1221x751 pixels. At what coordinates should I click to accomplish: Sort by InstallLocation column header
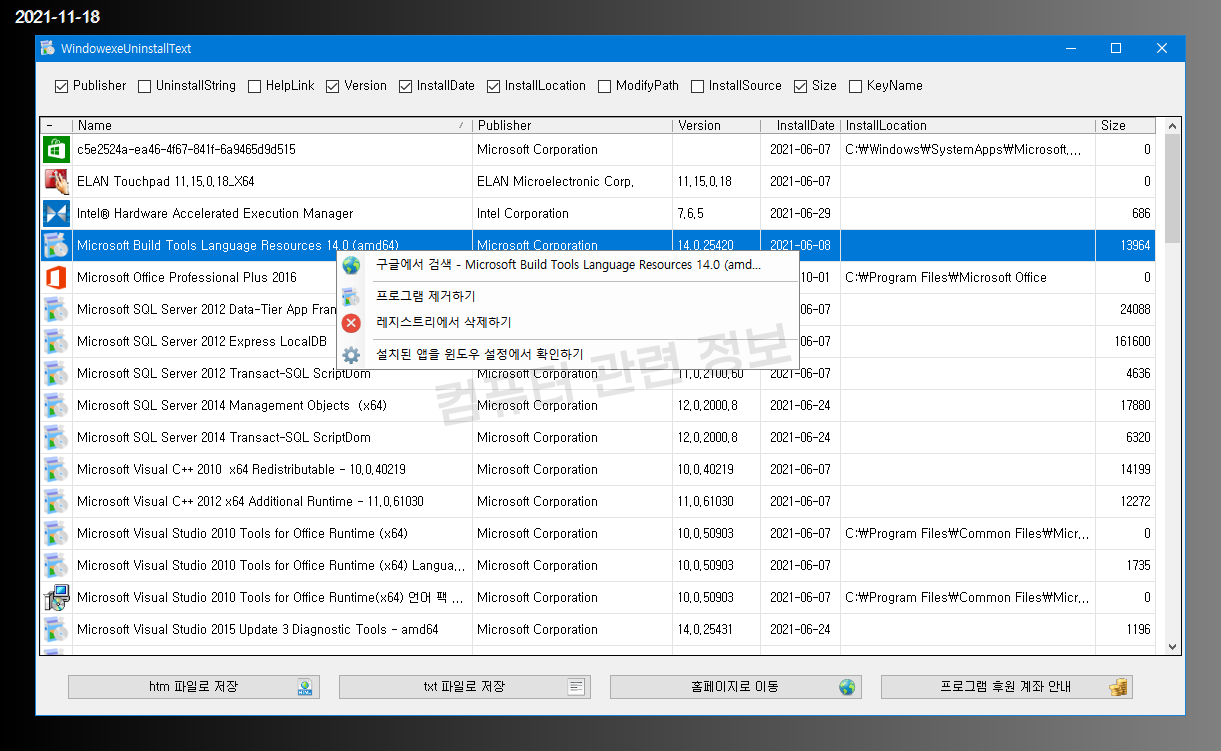coord(968,126)
